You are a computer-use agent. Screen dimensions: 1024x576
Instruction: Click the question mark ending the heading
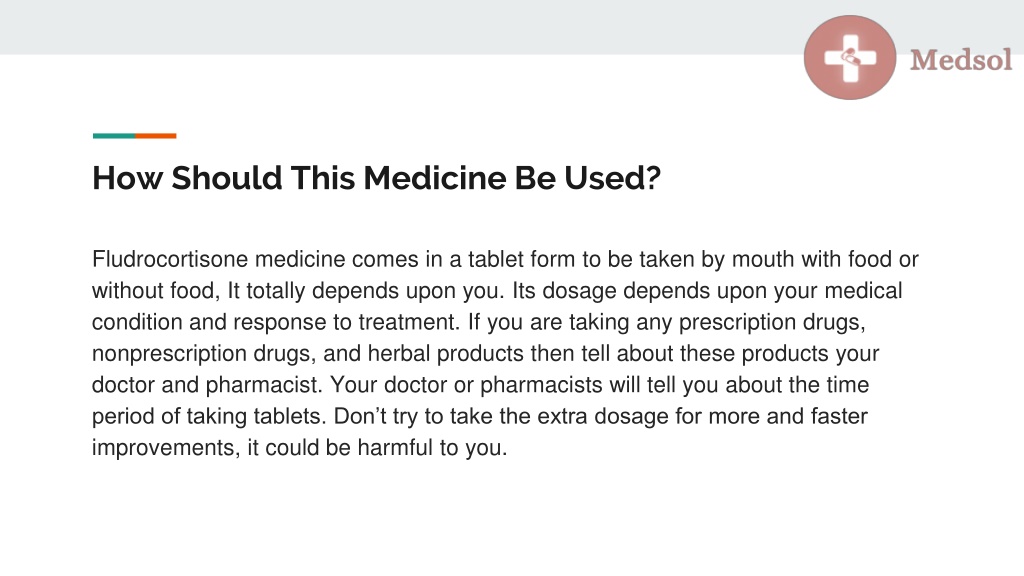653,178
